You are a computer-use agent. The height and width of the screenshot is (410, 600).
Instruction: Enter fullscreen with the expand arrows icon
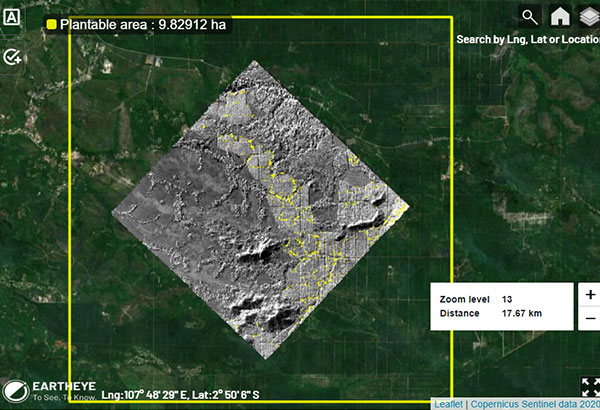click(x=589, y=387)
